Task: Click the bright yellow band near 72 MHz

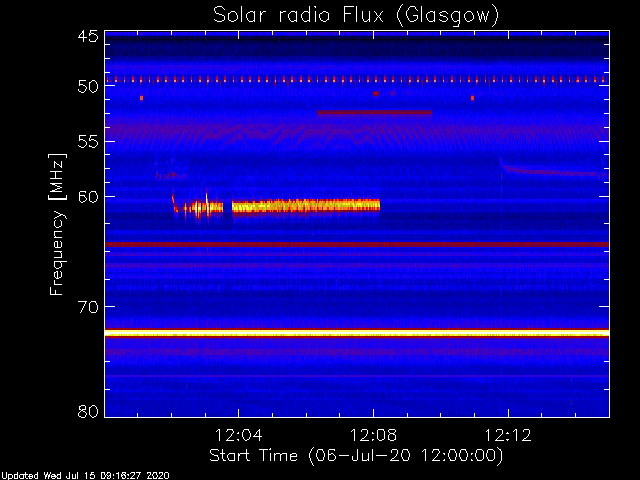Action: (357, 333)
